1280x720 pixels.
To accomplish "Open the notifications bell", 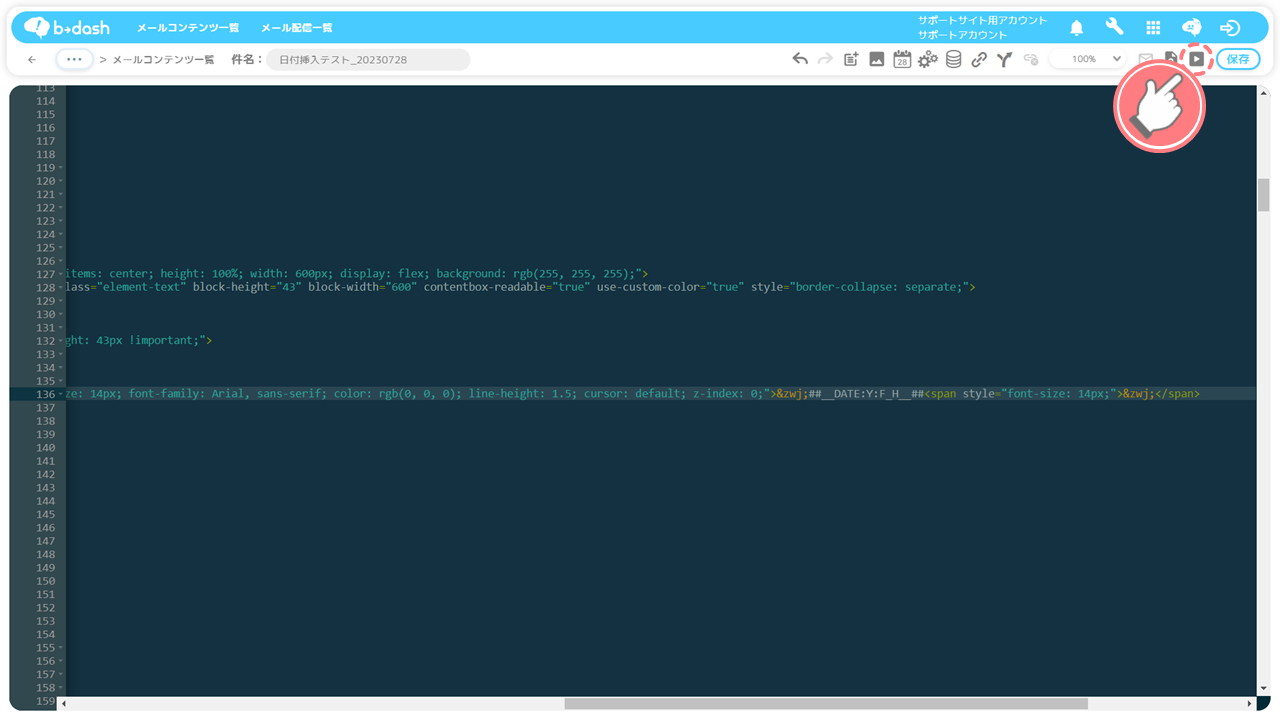I will click(1077, 28).
